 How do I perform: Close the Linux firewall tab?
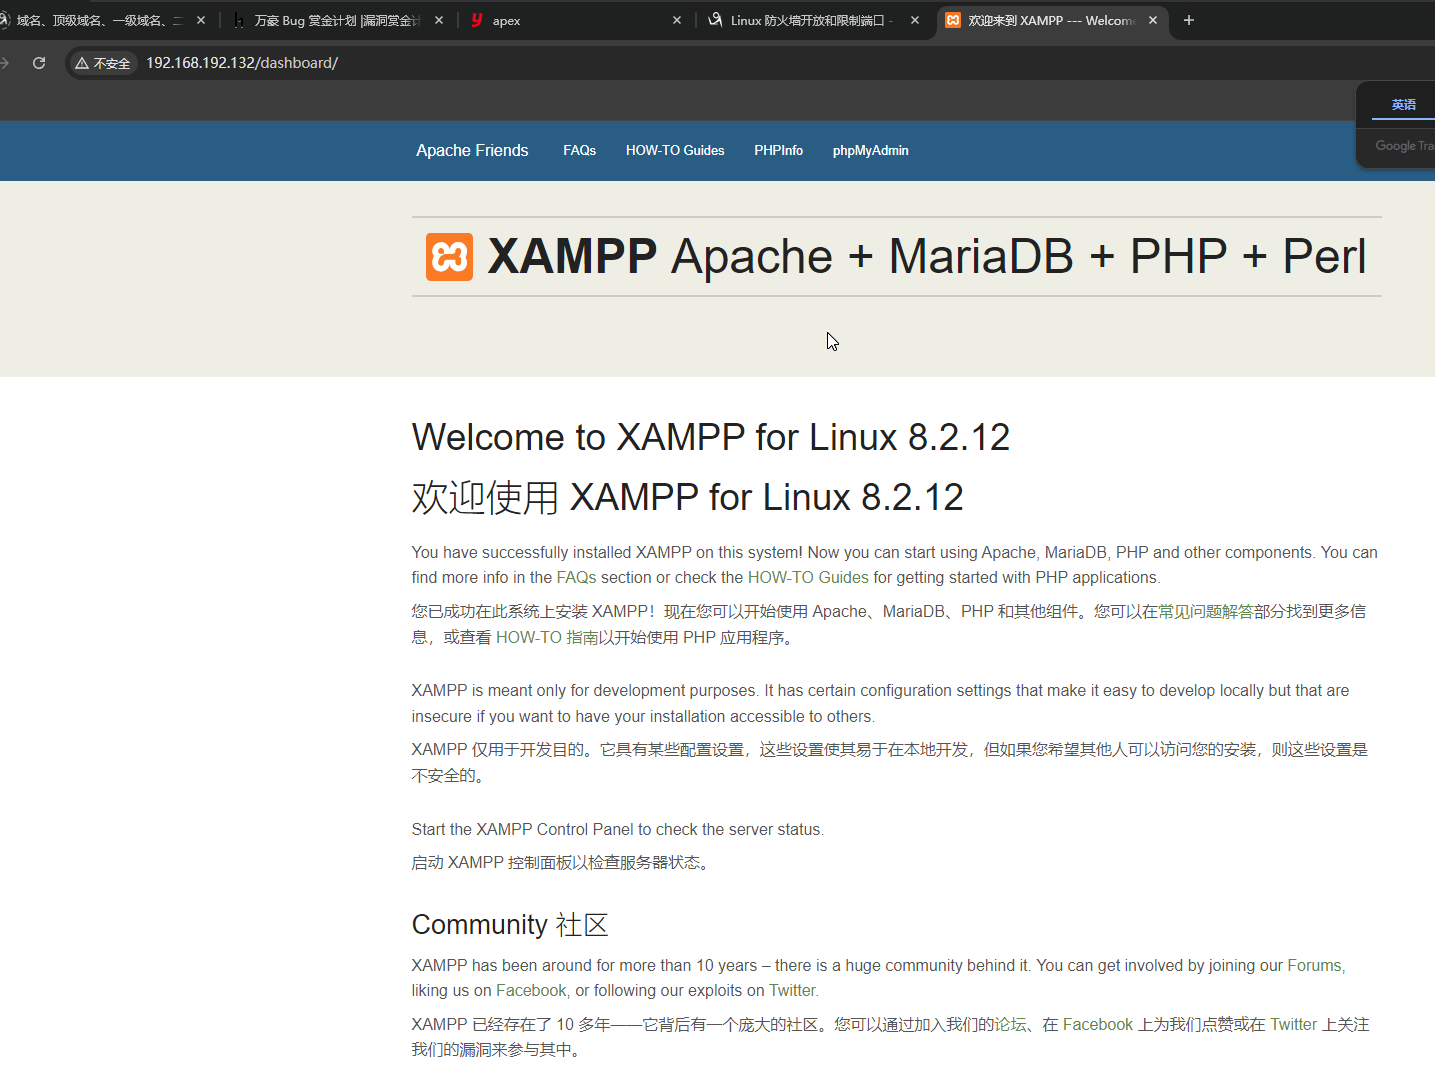tap(915, 20)
